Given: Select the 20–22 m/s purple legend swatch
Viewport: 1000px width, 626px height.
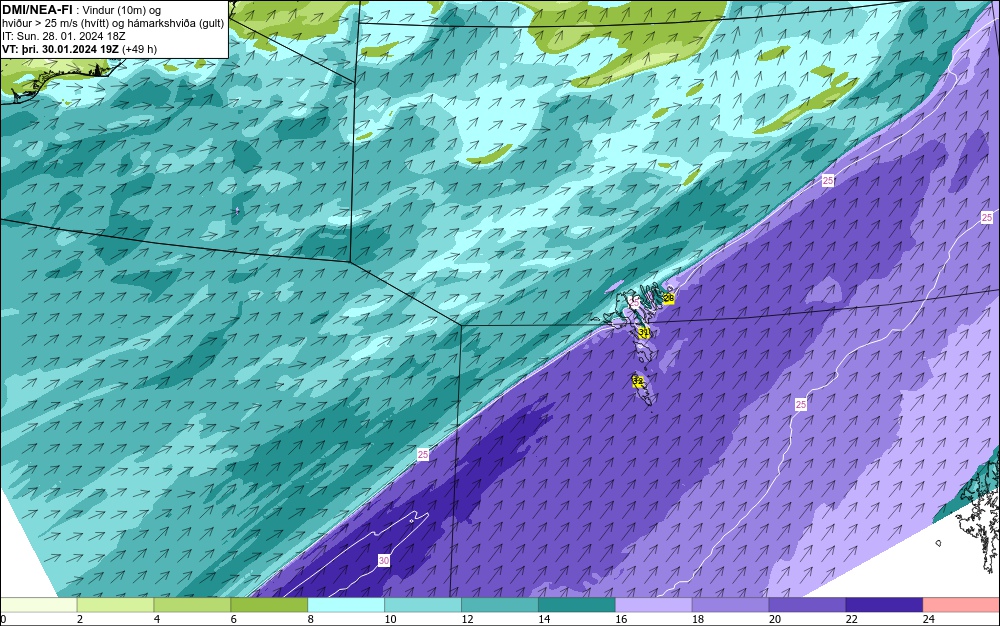Looking at the screenshot, I should 807,605.
